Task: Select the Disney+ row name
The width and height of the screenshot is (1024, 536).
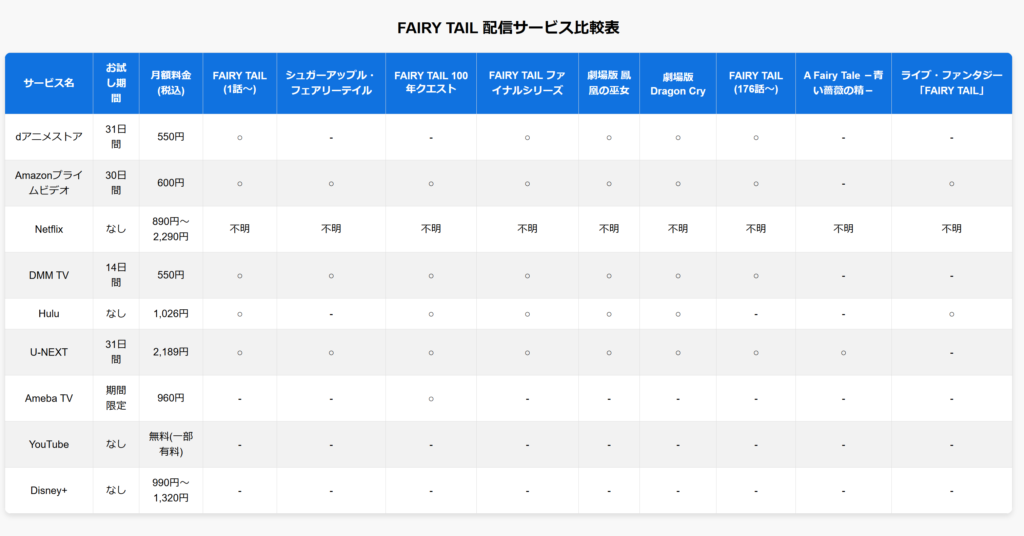Action: point(49,490)
